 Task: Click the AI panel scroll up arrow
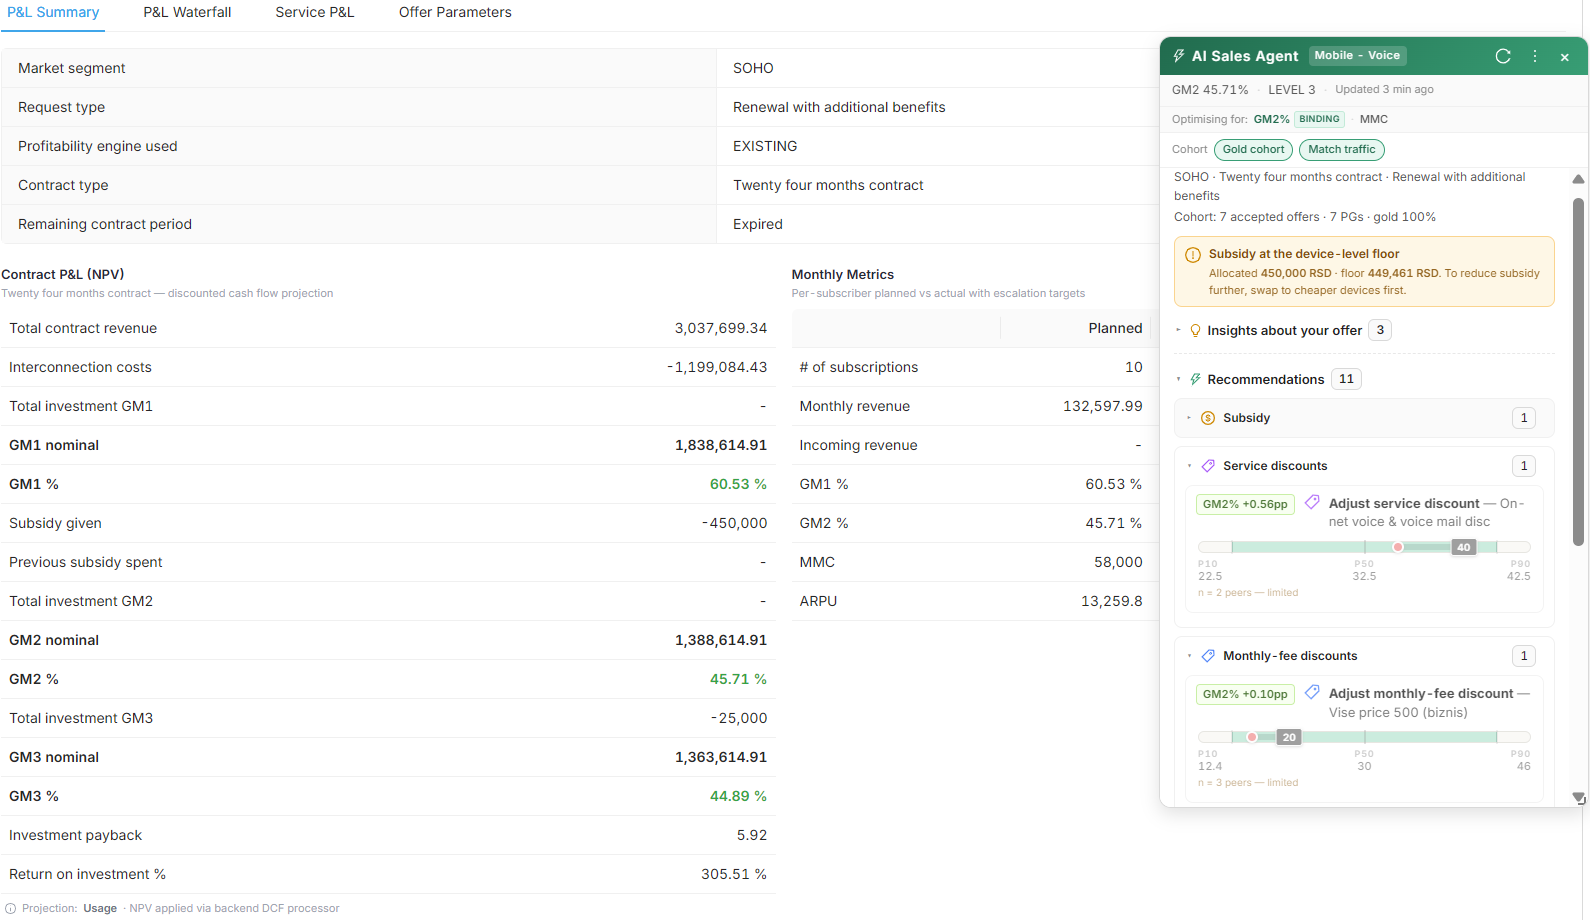point(1579,179)
